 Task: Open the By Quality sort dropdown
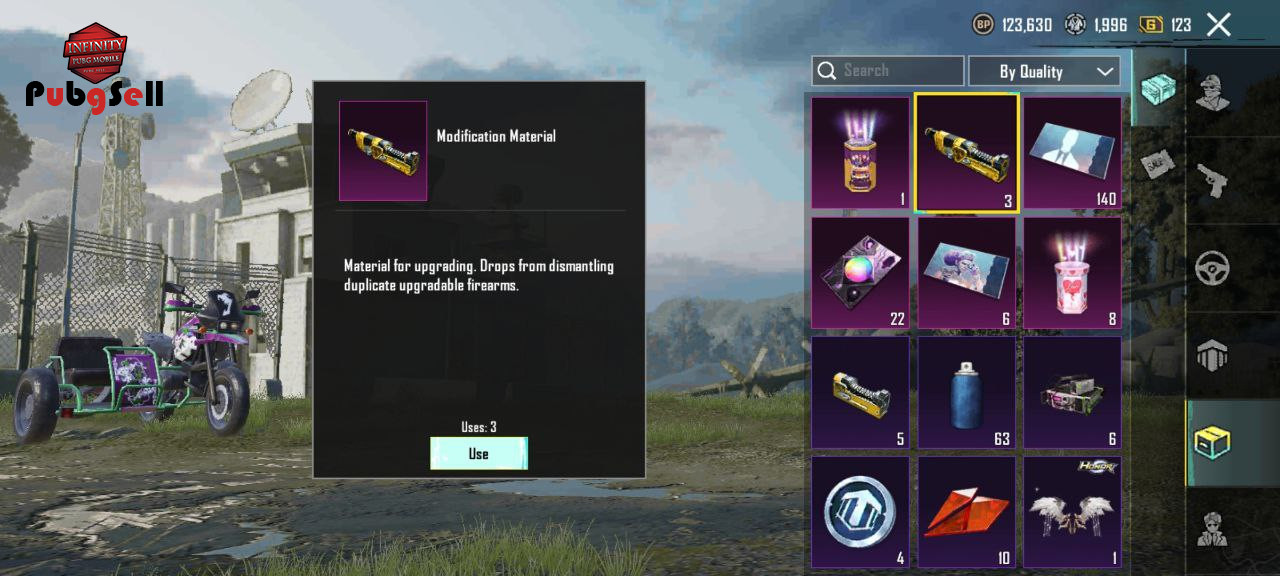[1044, 71]
